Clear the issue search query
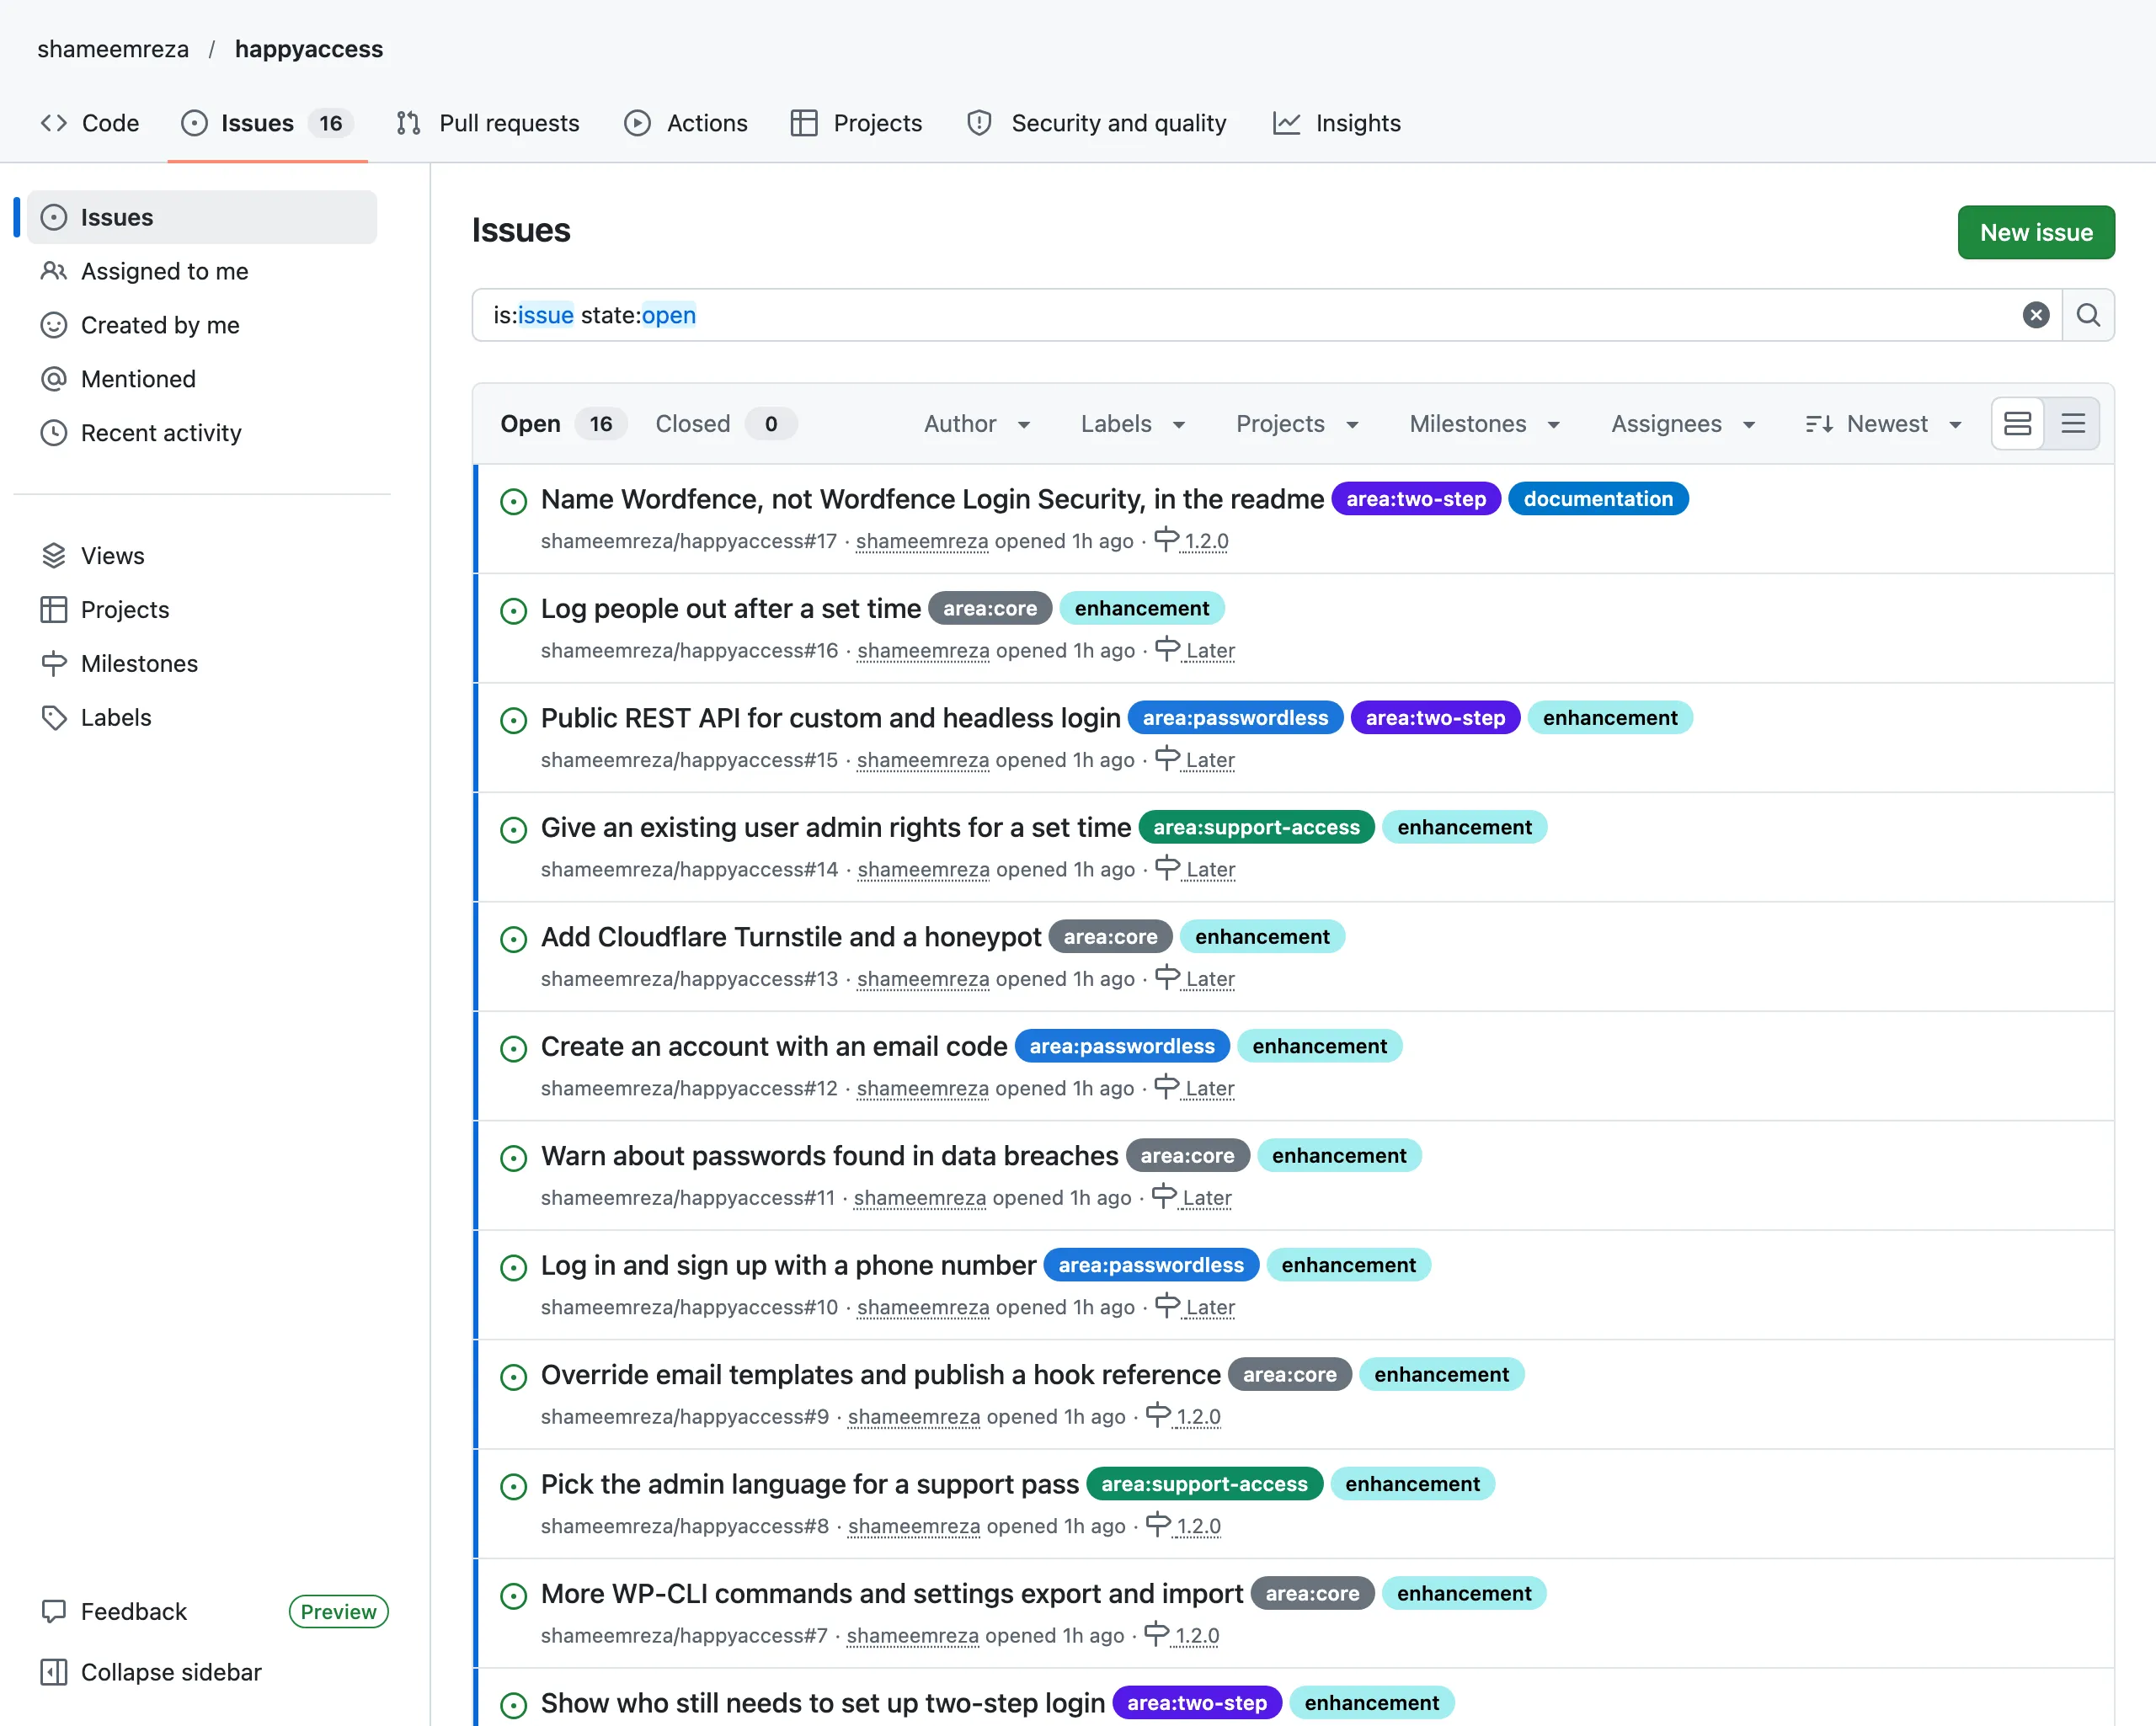Viewport: 2156px width, 1726px height. click(2035, 315)
